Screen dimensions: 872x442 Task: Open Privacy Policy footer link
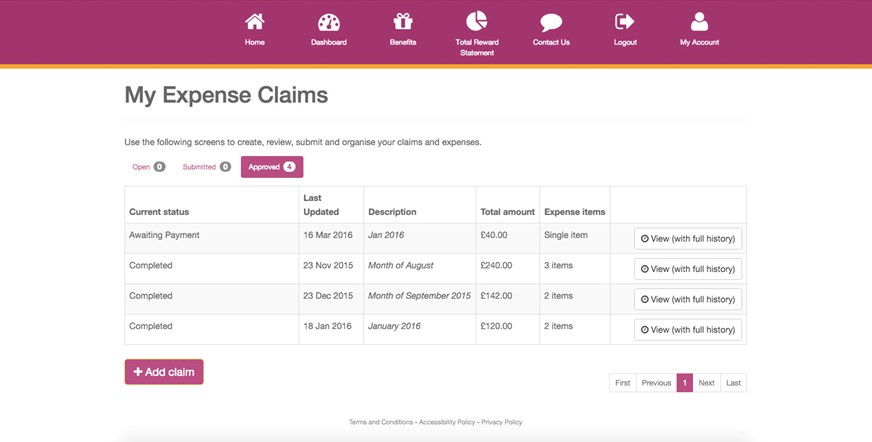tap(502, 422)
